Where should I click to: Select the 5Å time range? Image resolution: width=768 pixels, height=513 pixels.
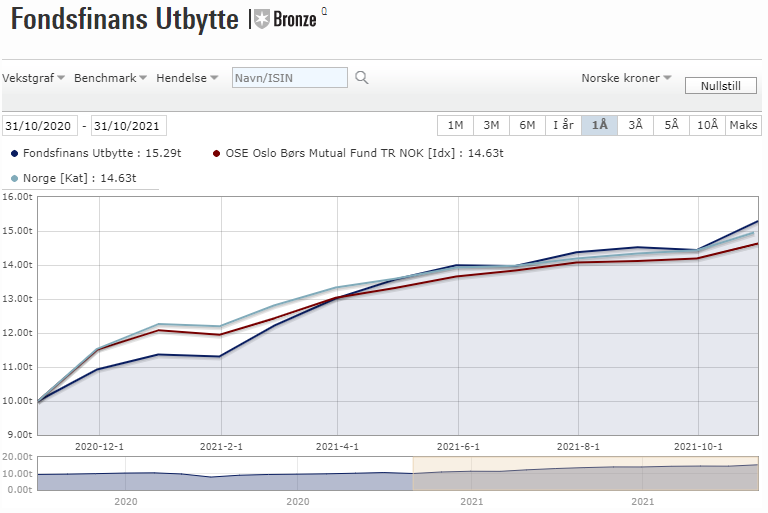coord(672,125)
